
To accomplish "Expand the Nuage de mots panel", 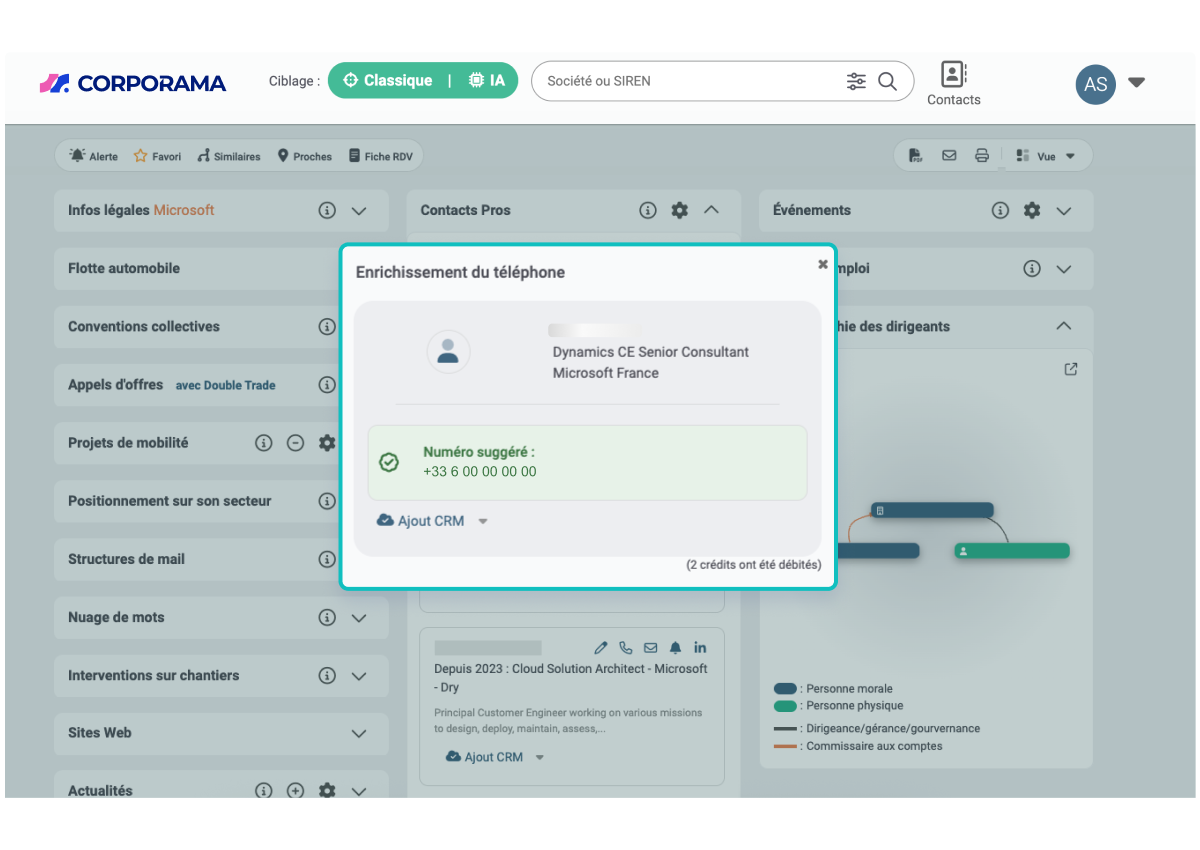I will (x=359, y=618).
